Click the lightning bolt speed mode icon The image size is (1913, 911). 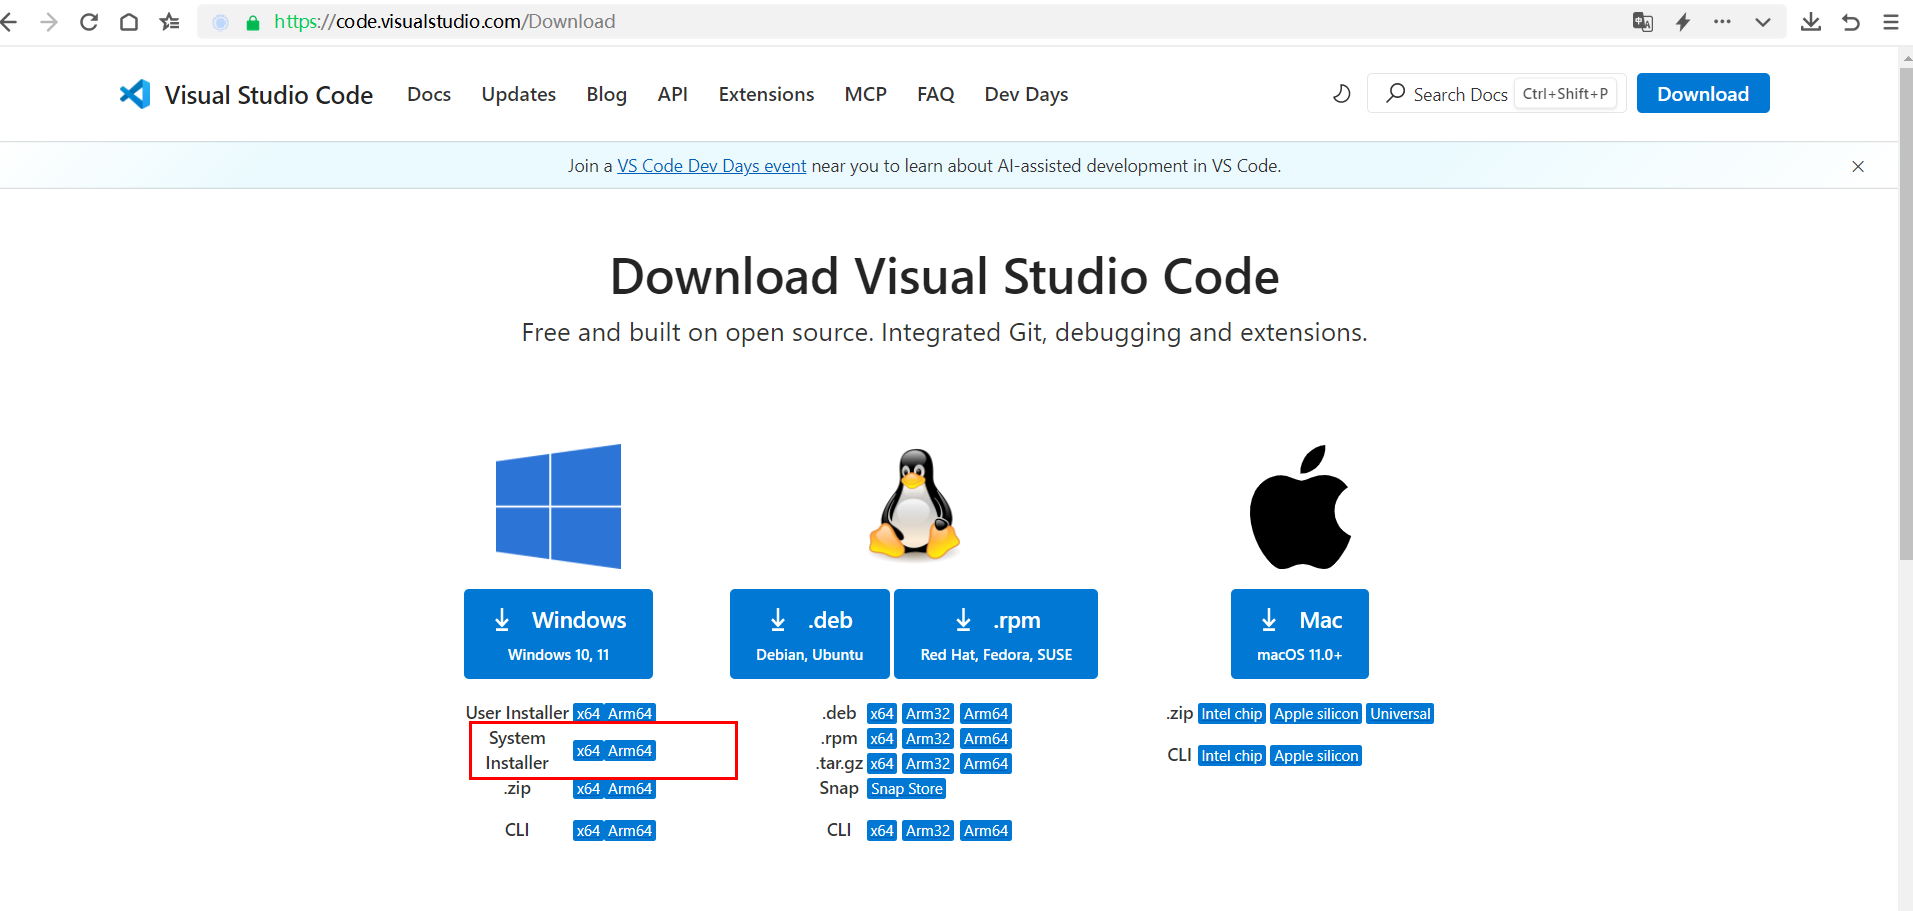(1683, 22)
